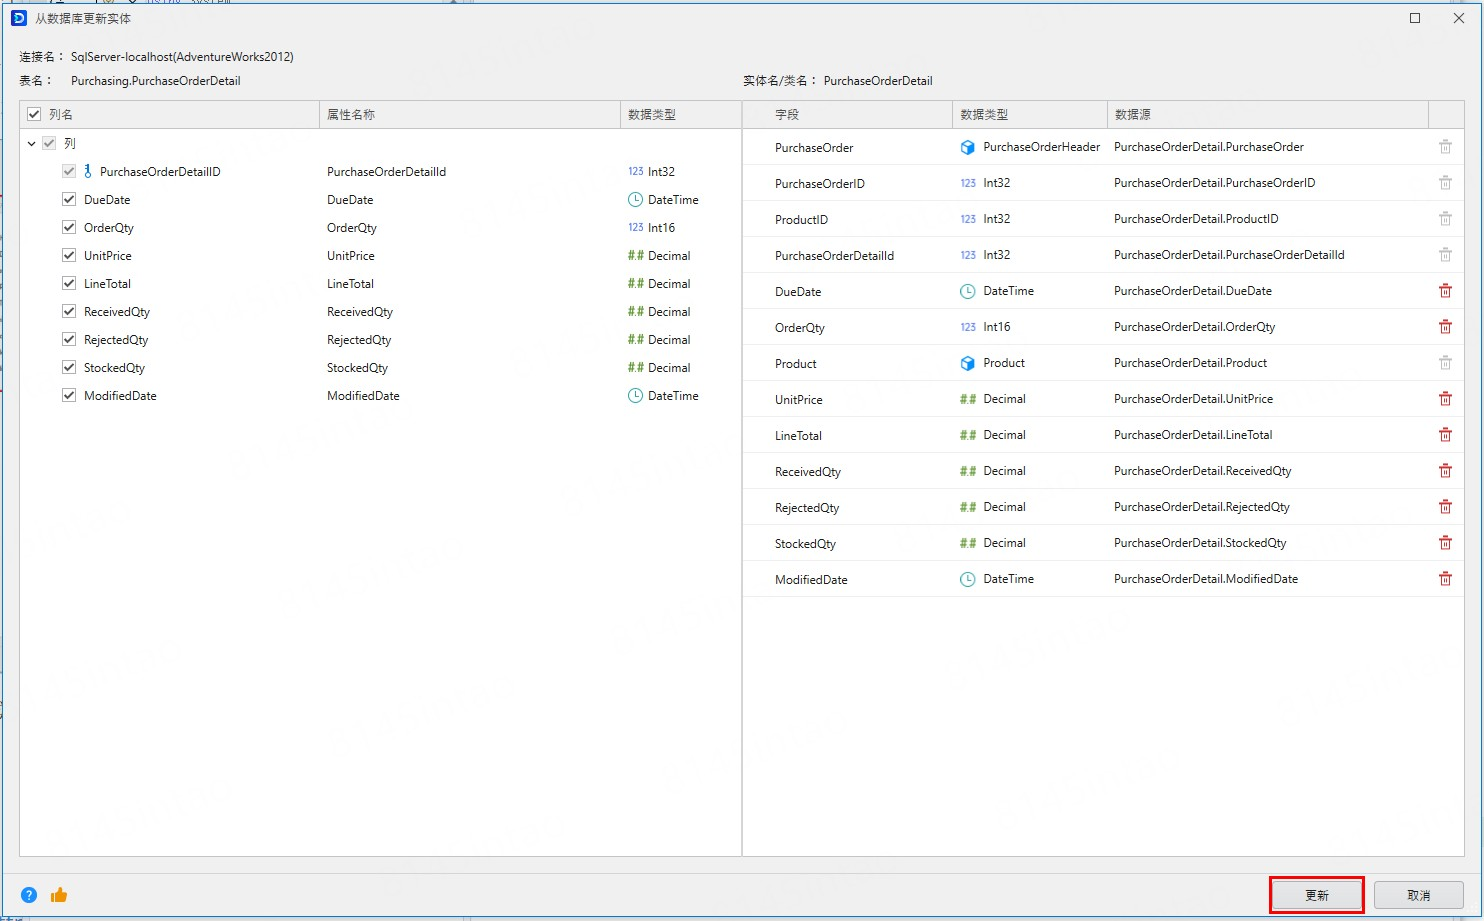
Task: Click the 更新 button
Action: (x=1316, y=895)
